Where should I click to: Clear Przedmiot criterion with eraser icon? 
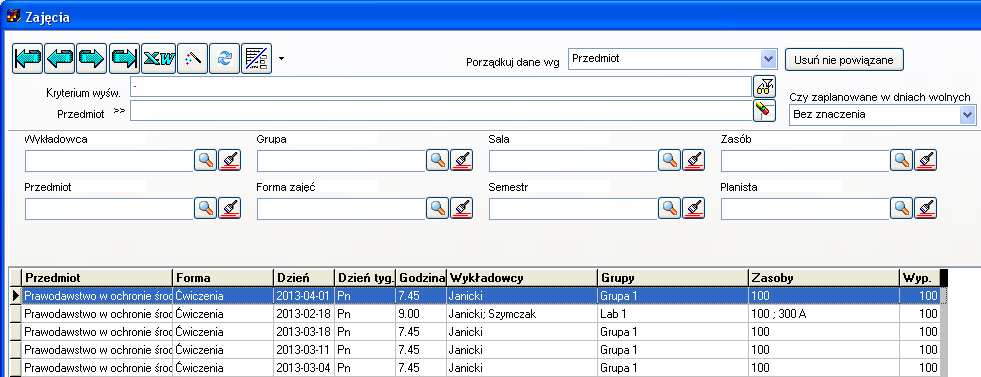pyautogui.click(x=764, y=111)
